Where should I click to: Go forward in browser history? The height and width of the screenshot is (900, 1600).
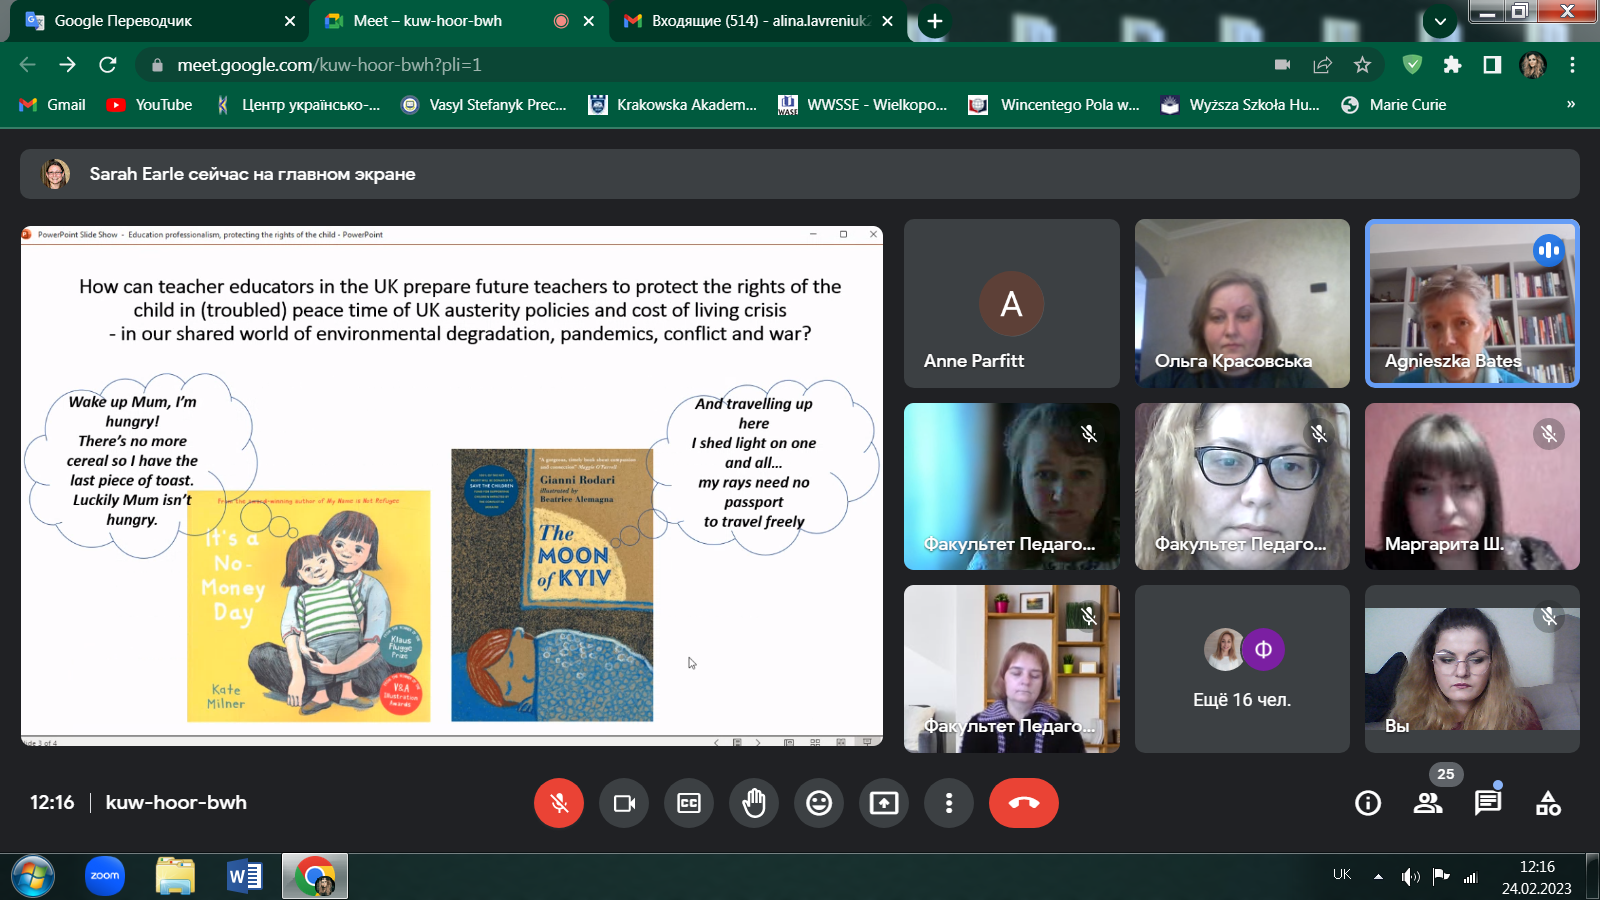tap(68, 65)
